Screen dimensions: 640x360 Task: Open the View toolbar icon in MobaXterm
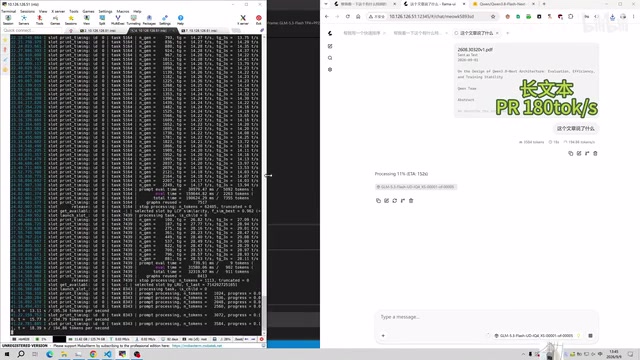tap(87, 20)
